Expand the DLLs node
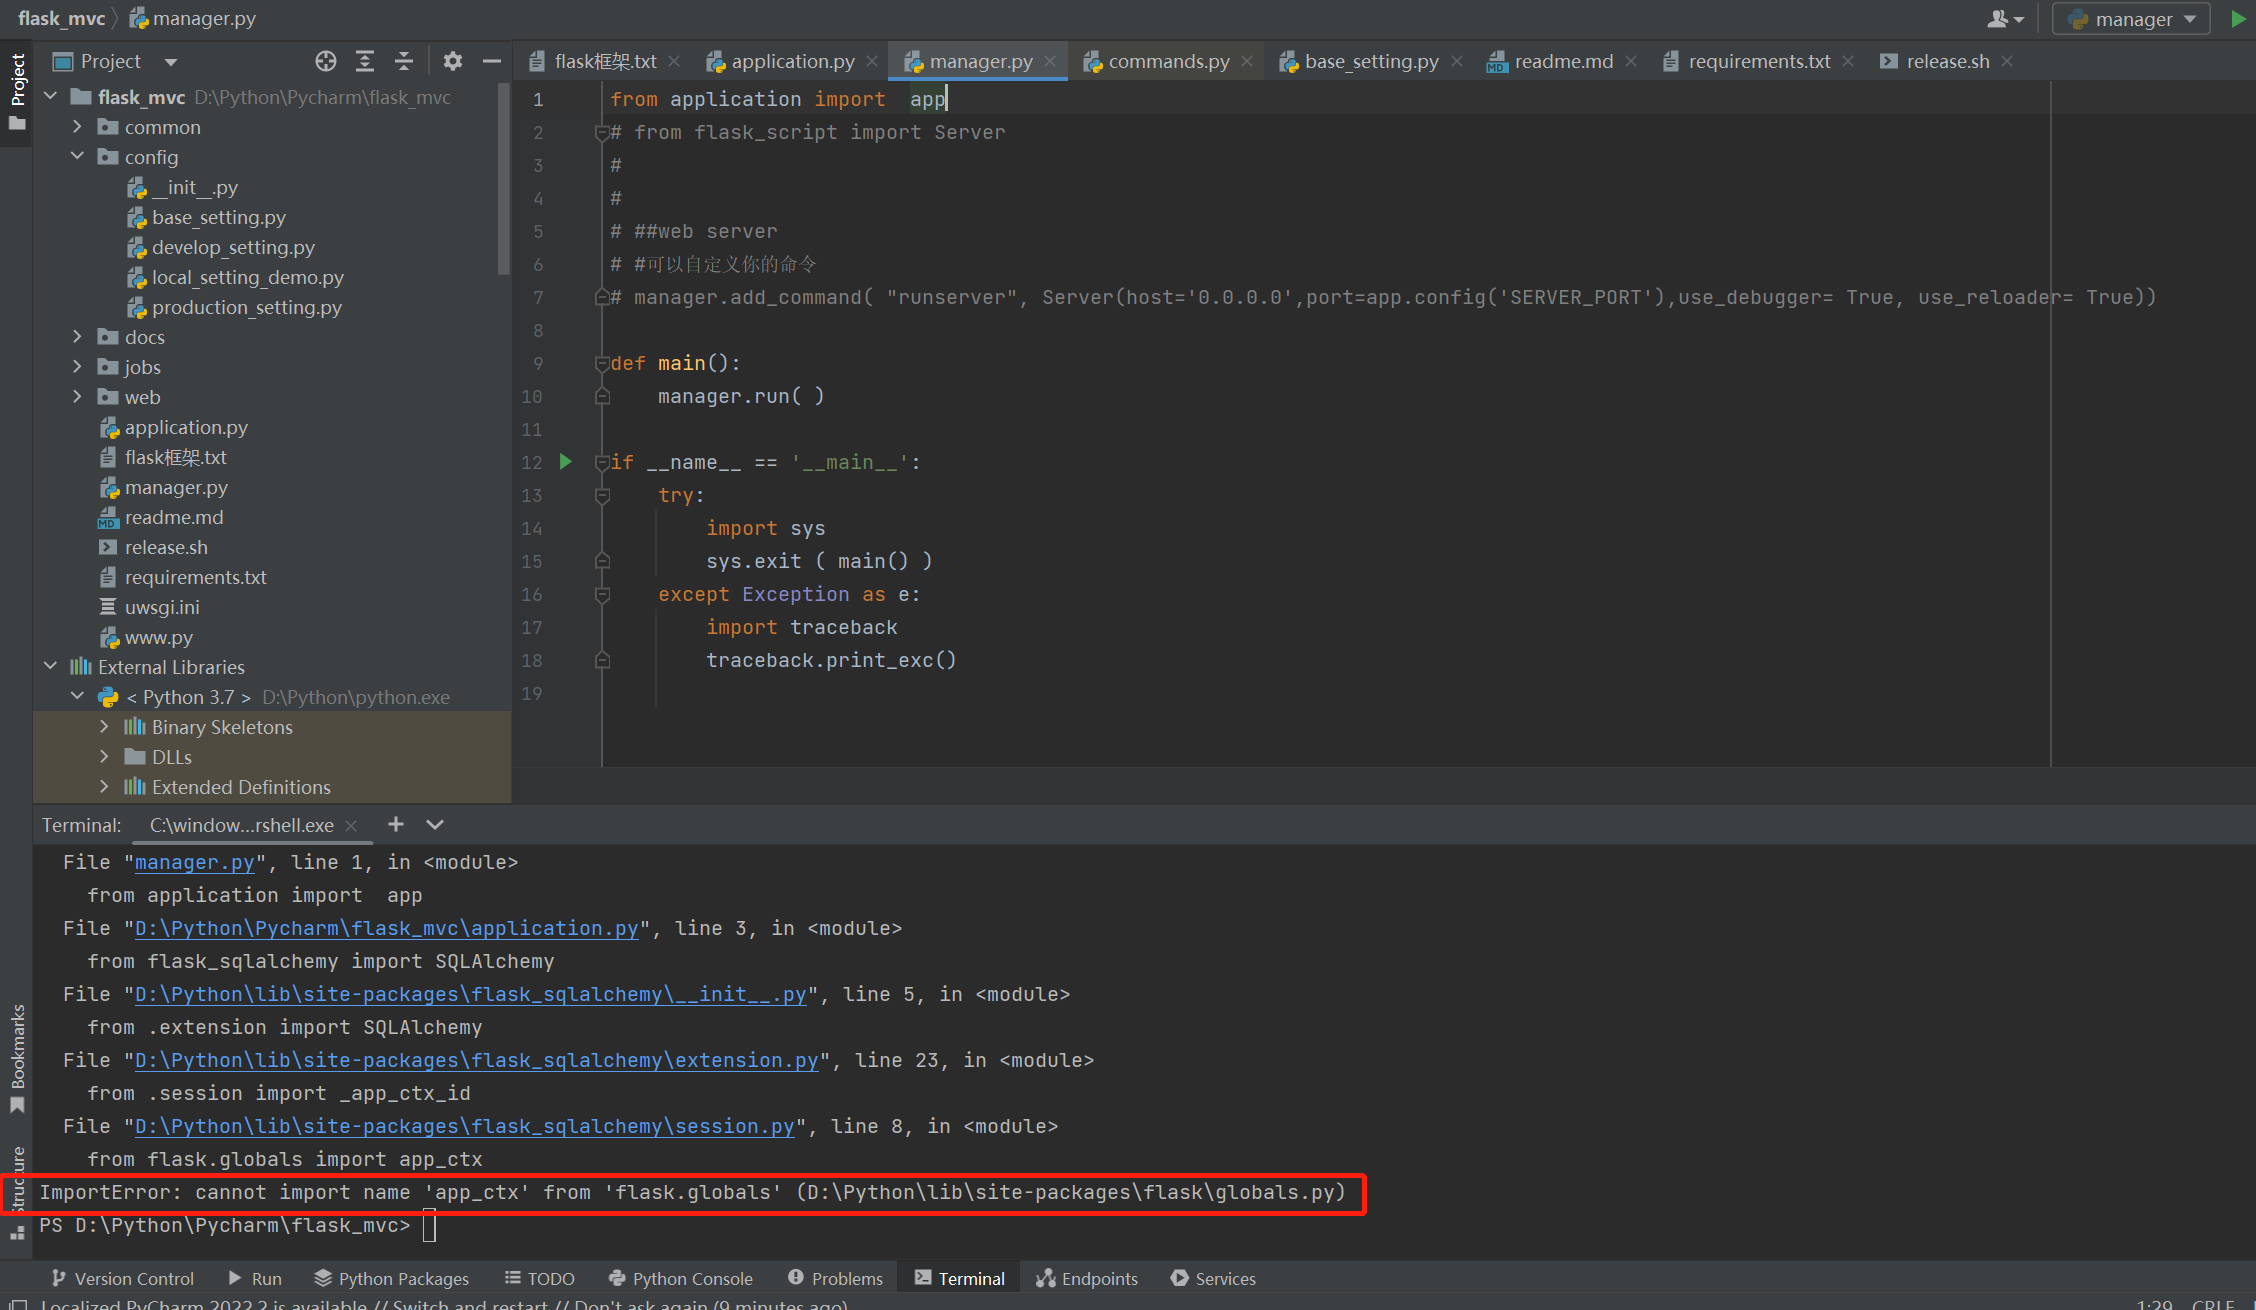 (104, 757)
